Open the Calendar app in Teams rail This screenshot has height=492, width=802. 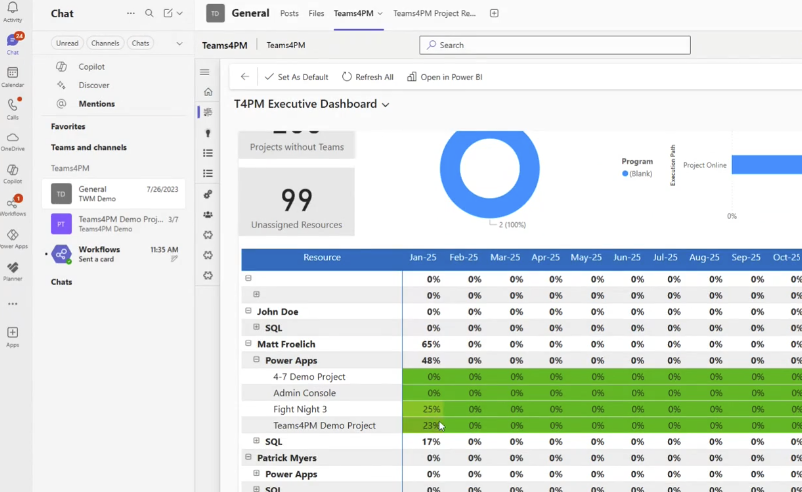pos(13,76)
